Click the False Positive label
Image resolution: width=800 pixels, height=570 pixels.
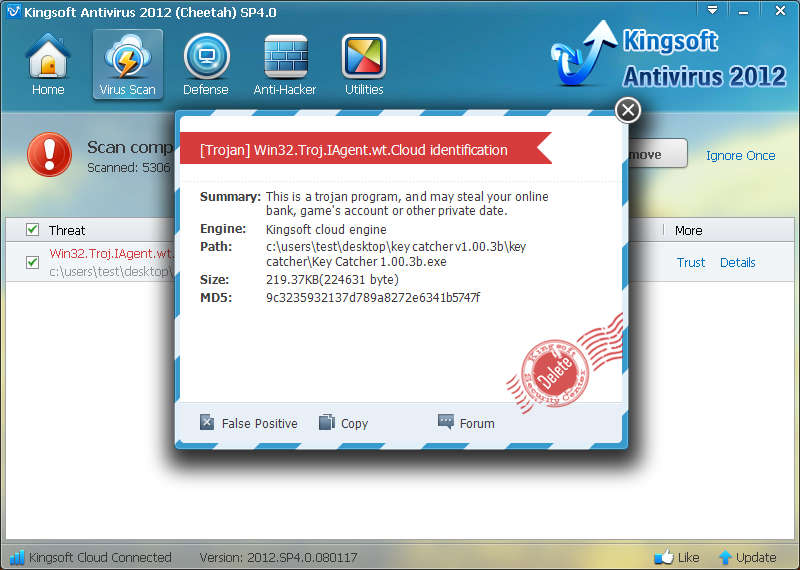pyautogui.click(x=259, y=424)
